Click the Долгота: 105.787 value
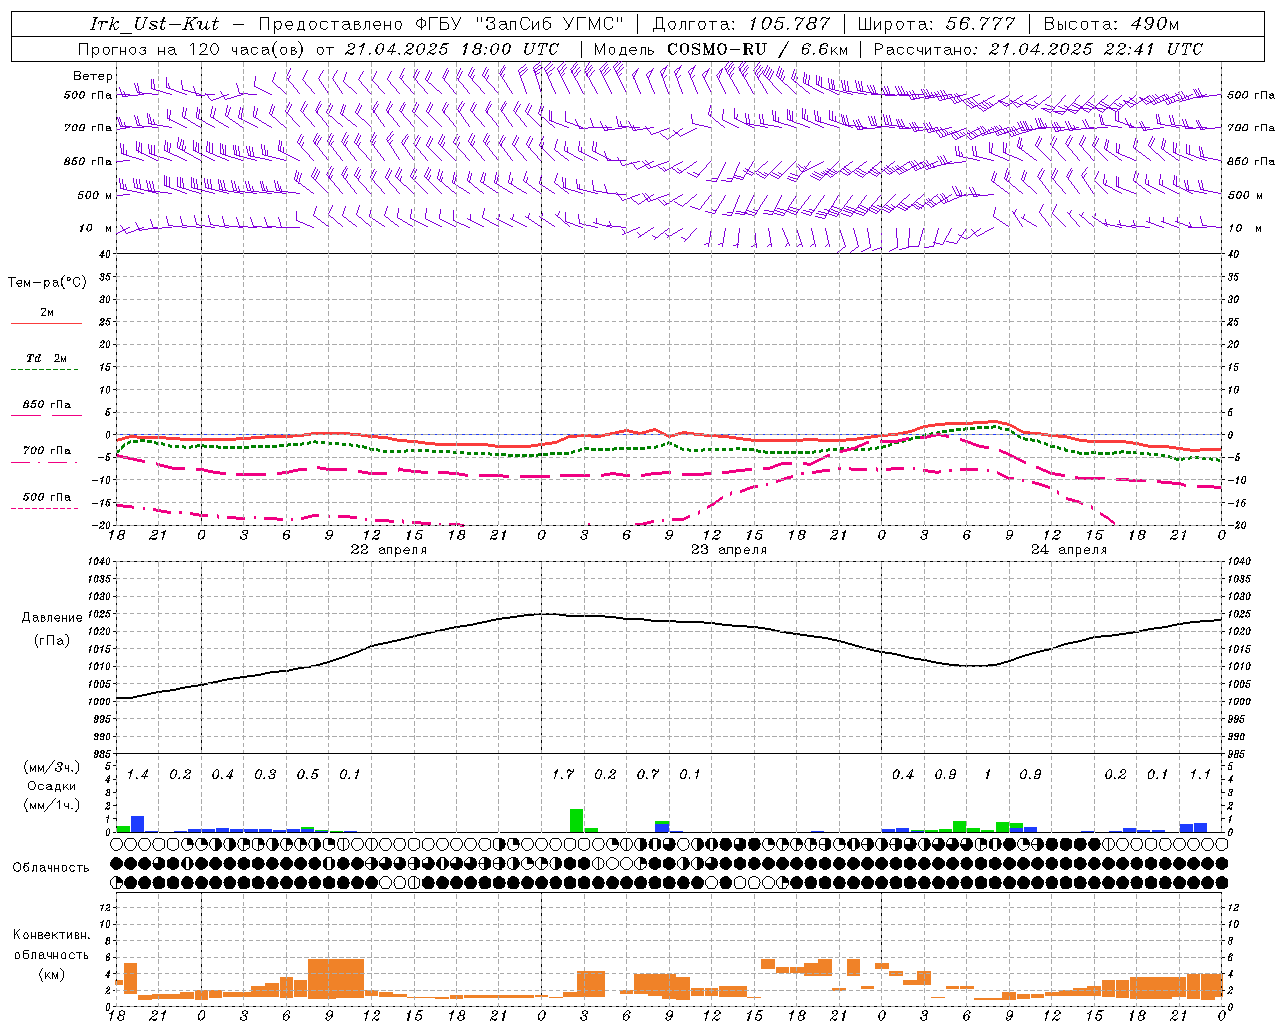The image size is (1280, 1024). pos(741,24)
